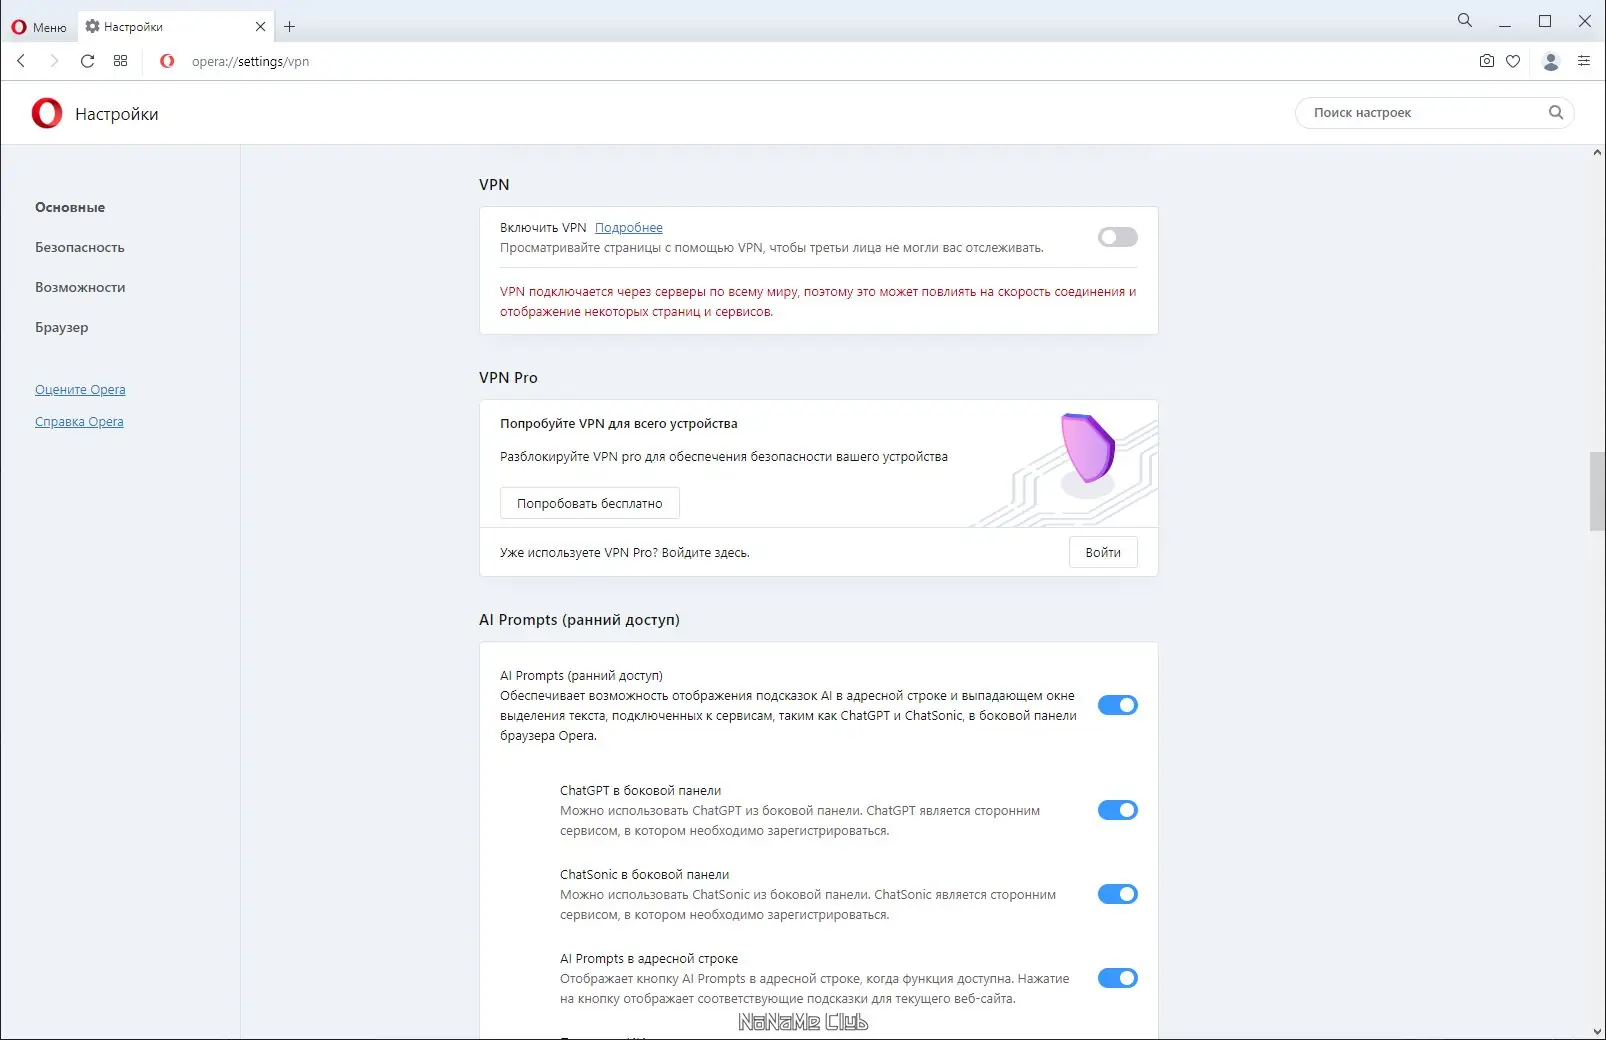Click the Войти button for VPN Pro

pos(1103,552)
